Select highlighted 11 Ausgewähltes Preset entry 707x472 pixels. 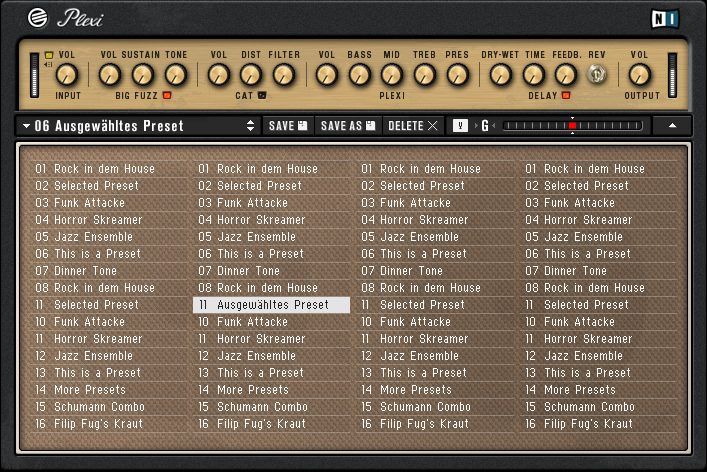[271, 305]
